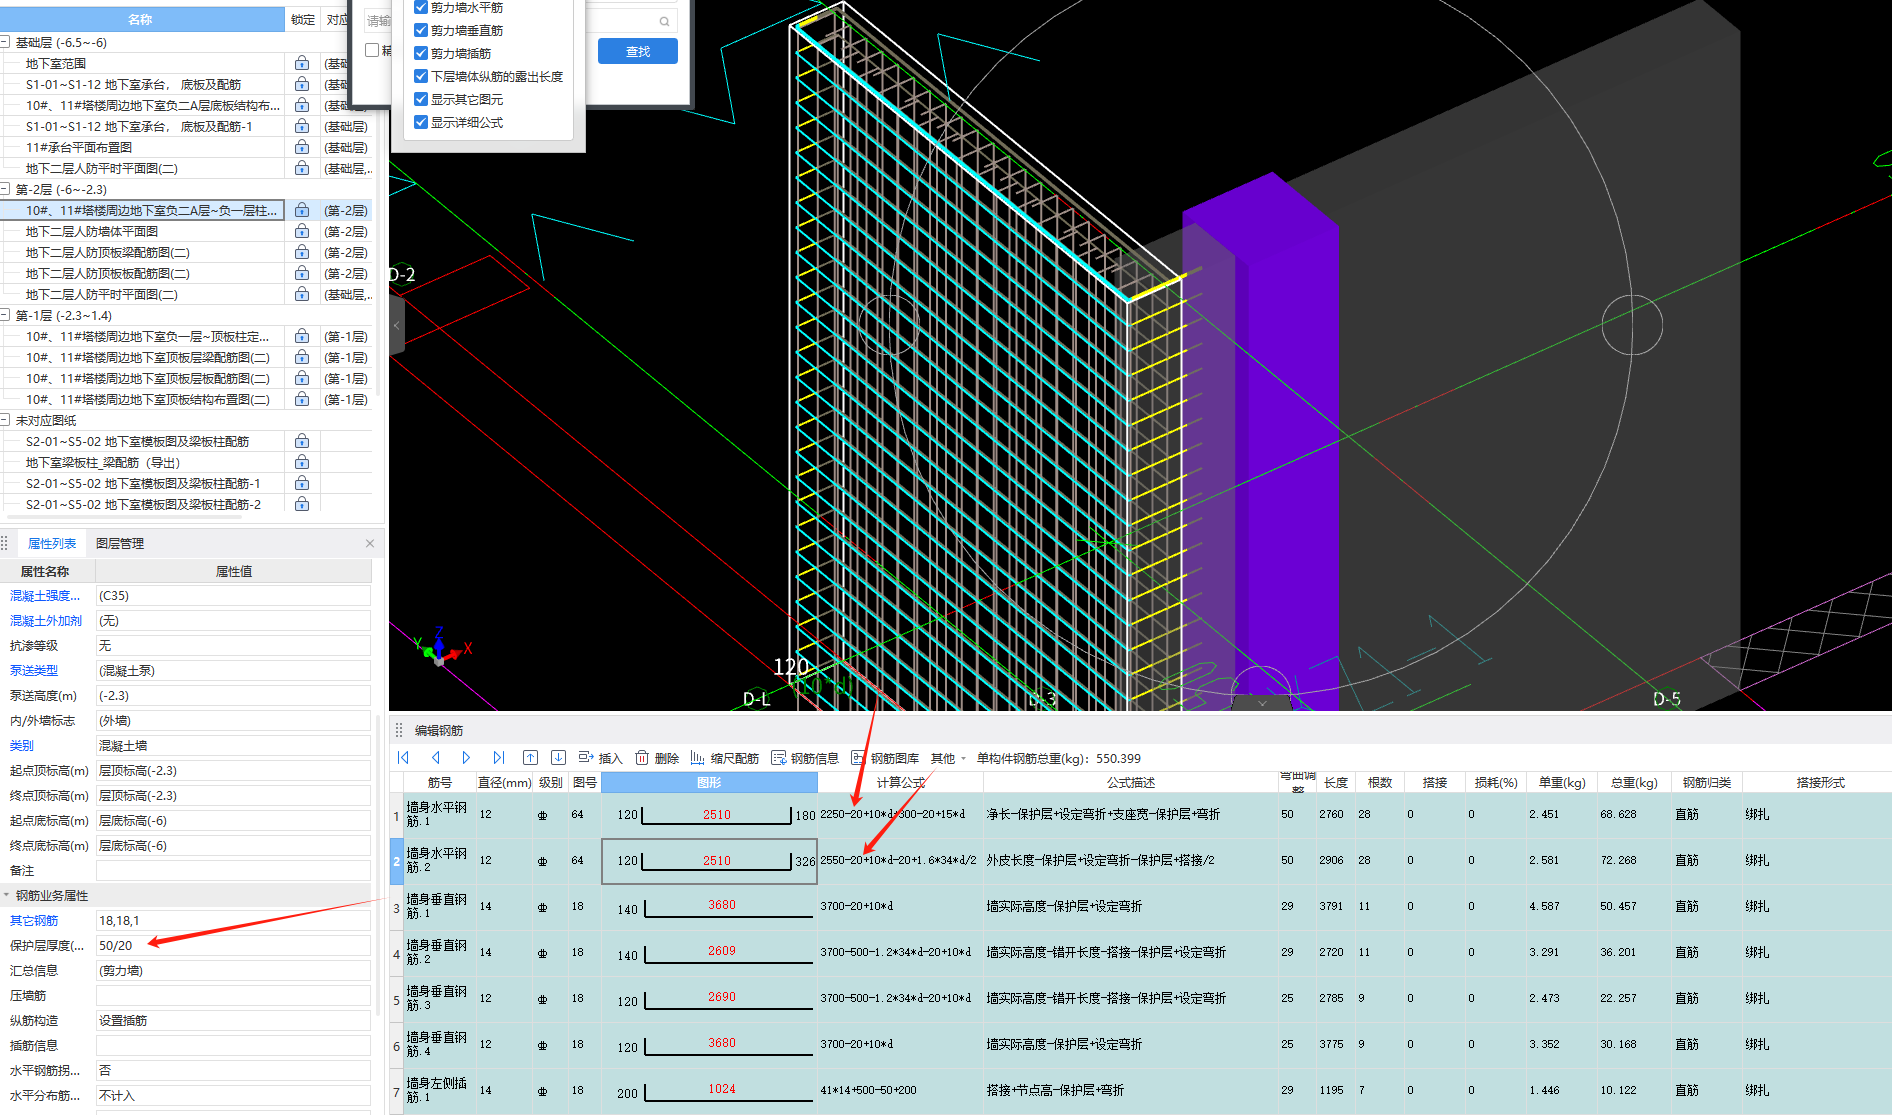Image resolution: width=1892 pixels, height=1115 pixels.
Task: Uncheck 显示其它图元 checkbox
Action: click(x=421, y=99)
